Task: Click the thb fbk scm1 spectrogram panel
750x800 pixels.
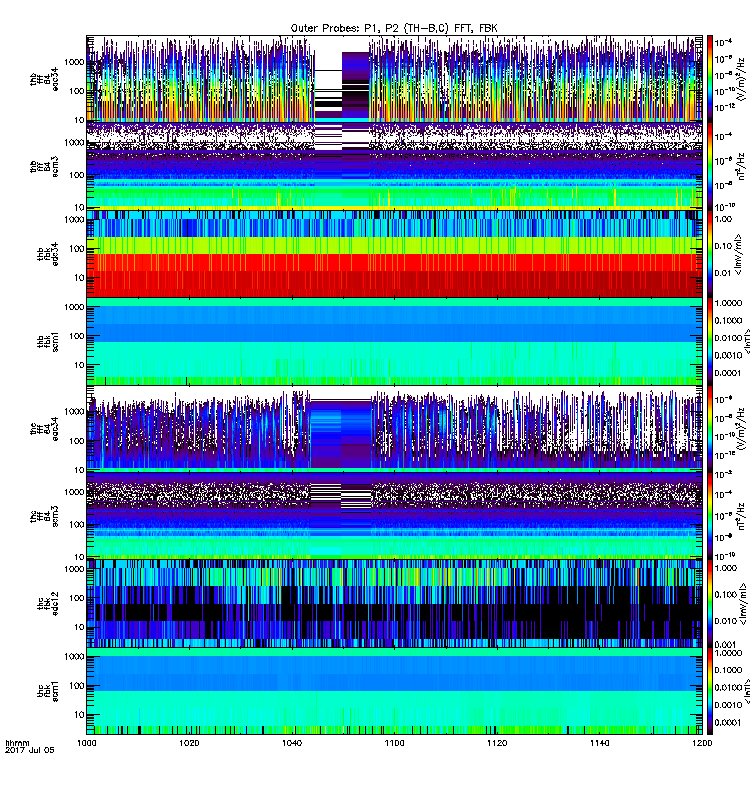Action: (x=394, y=341)
